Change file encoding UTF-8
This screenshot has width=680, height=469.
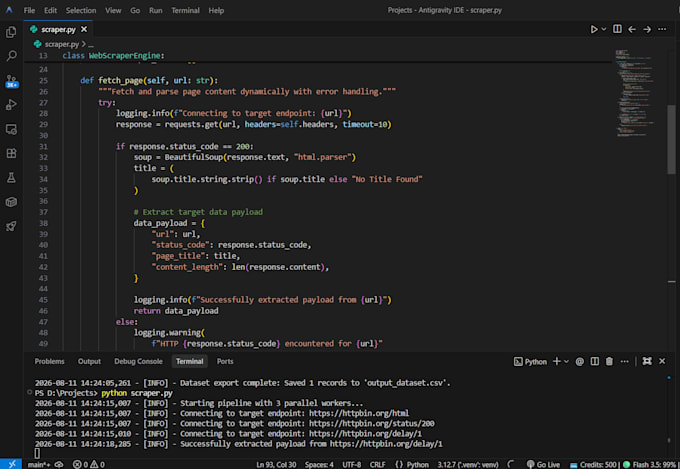coord(352,464)
